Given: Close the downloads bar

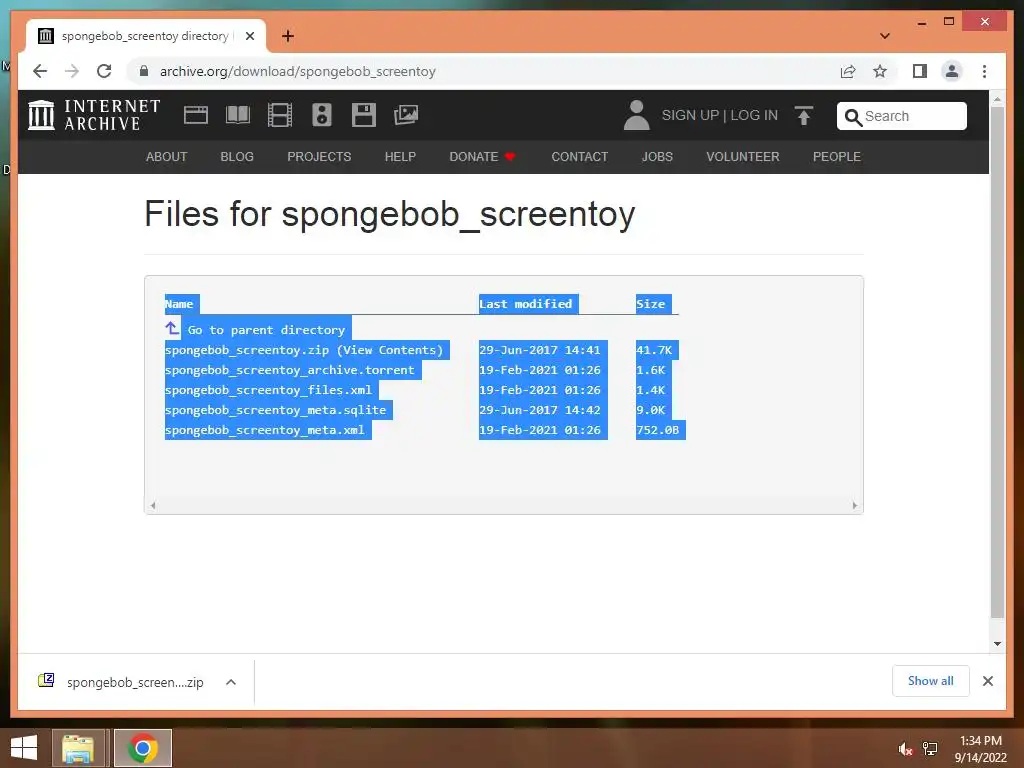Looking at the screenshot, I should click(x=987, y=681).
